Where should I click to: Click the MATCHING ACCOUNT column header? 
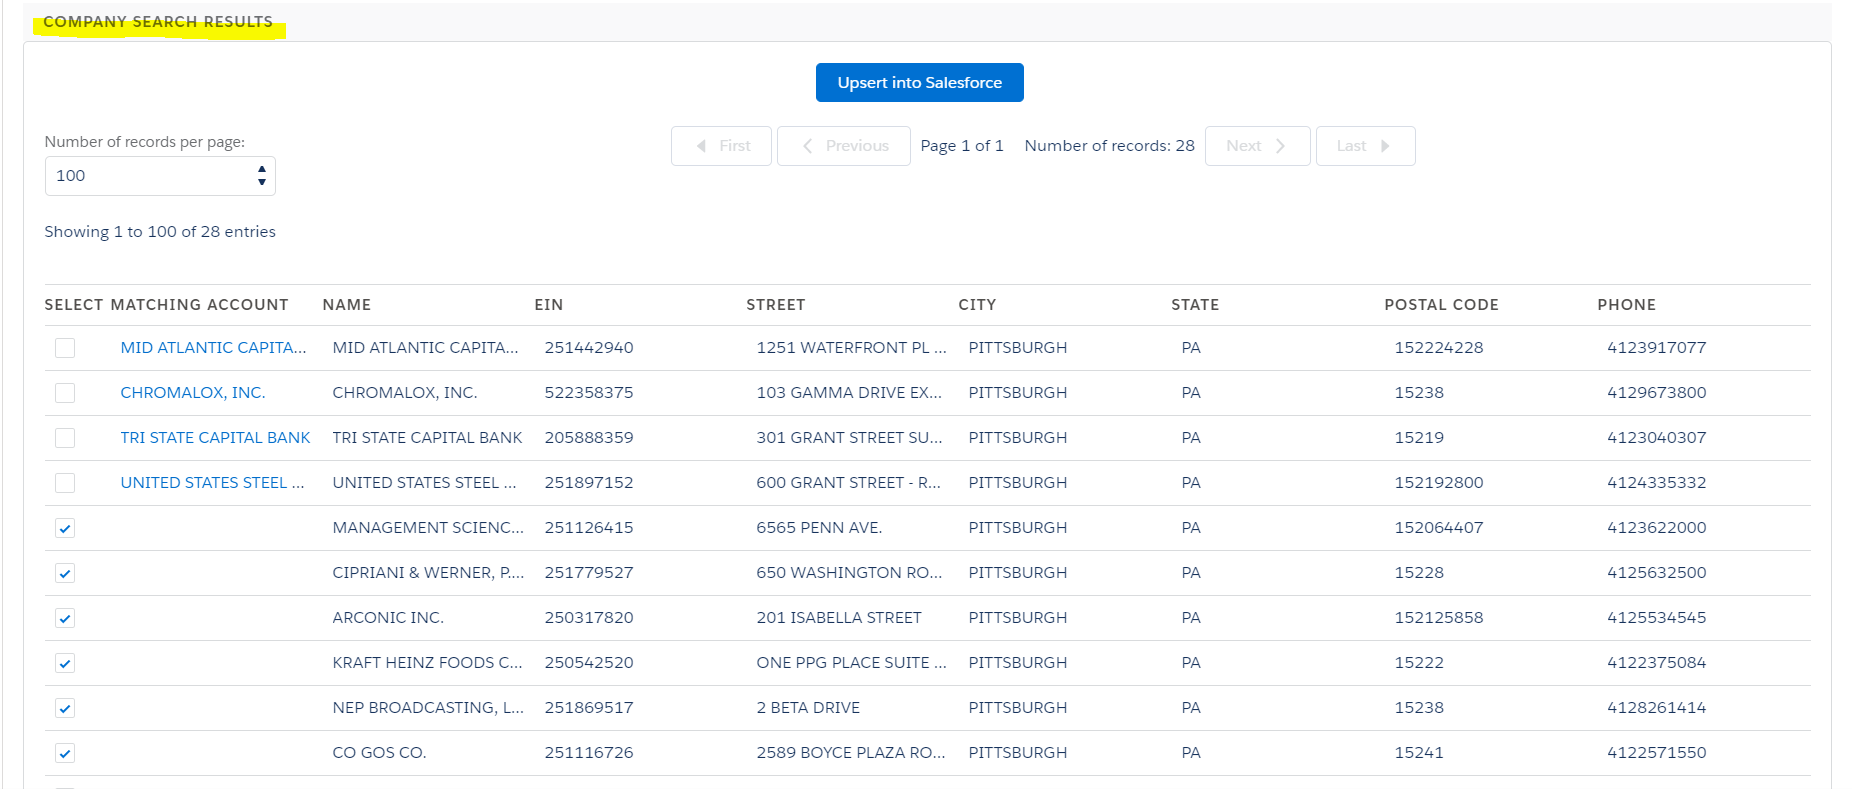(199, 305)
